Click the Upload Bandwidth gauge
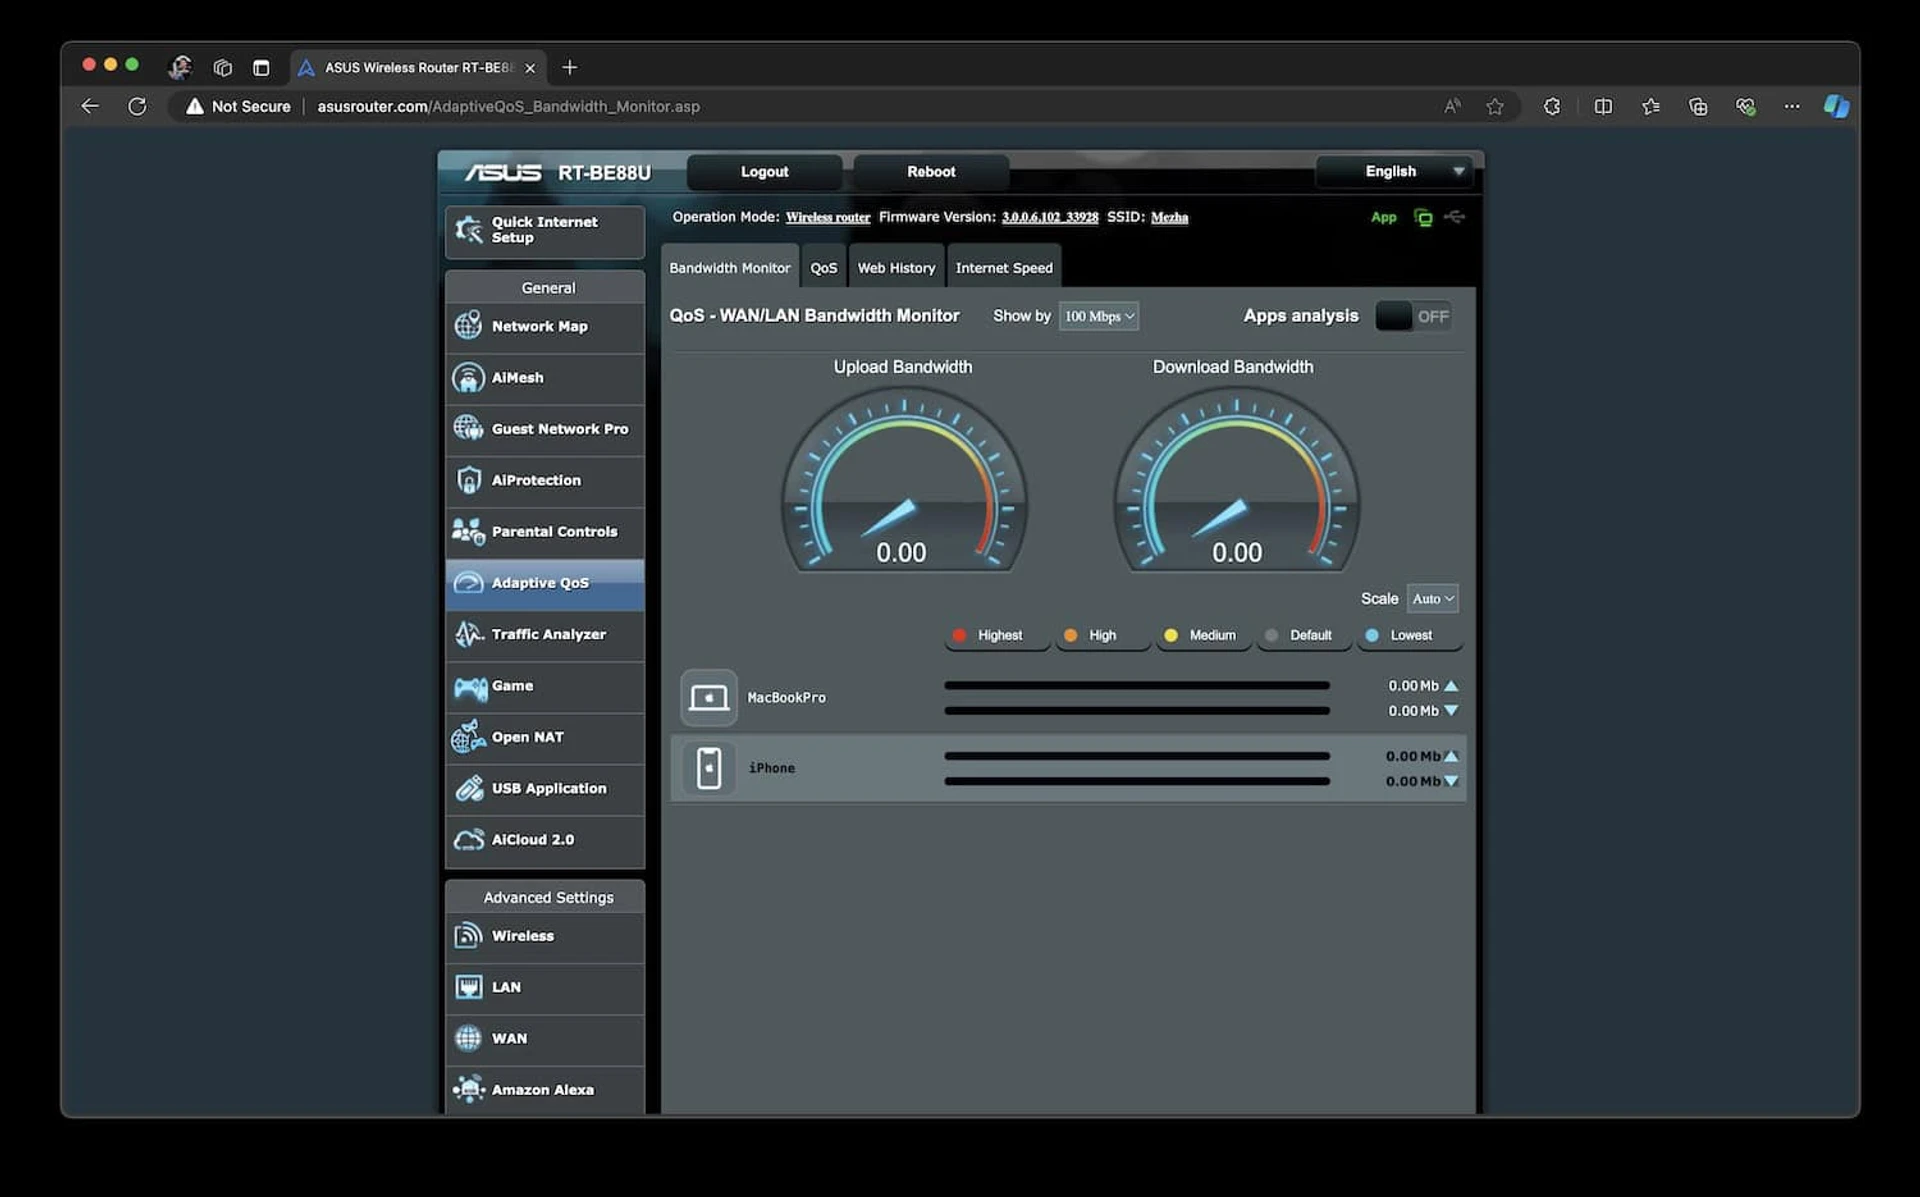1920x1197 pixels. coord(903,481)
